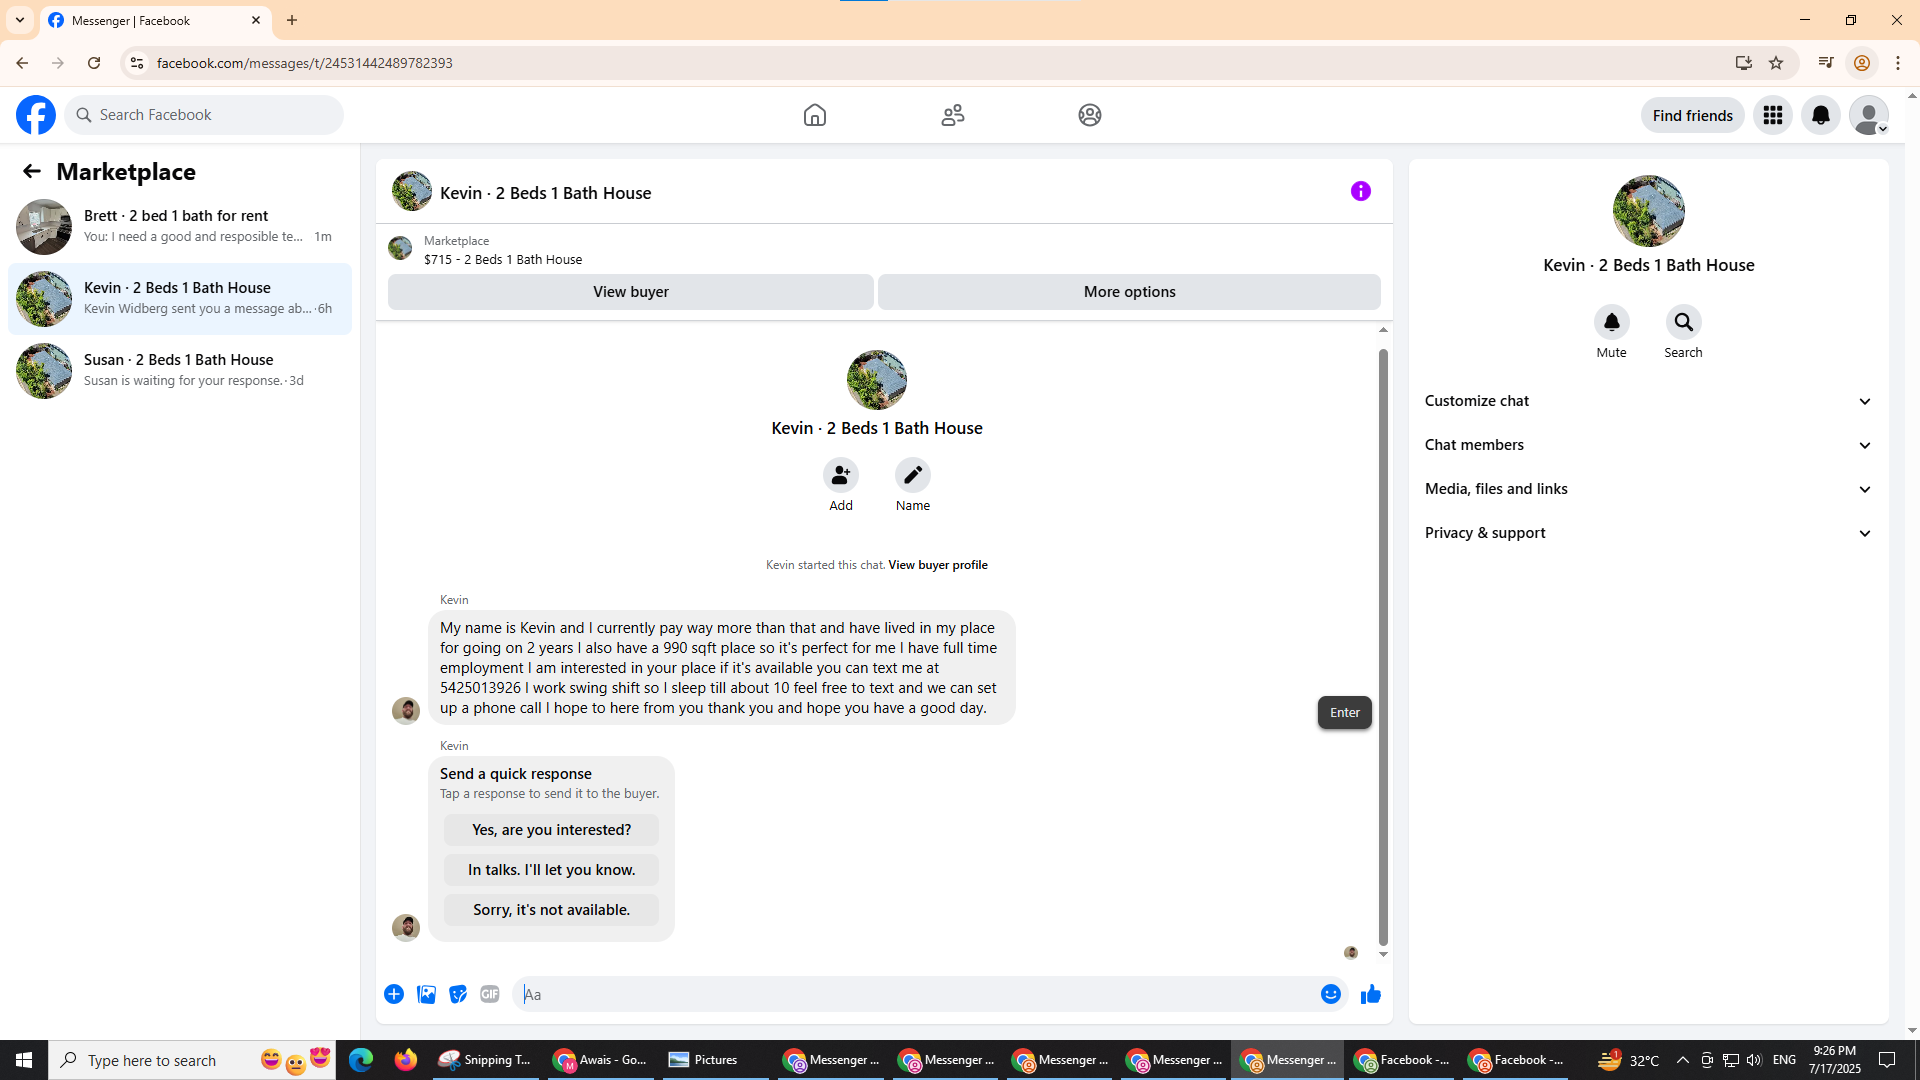Click the Windows taskbar search box
The width and height of the screenshot is (1920, 1080).
[x=190, y=1060]
